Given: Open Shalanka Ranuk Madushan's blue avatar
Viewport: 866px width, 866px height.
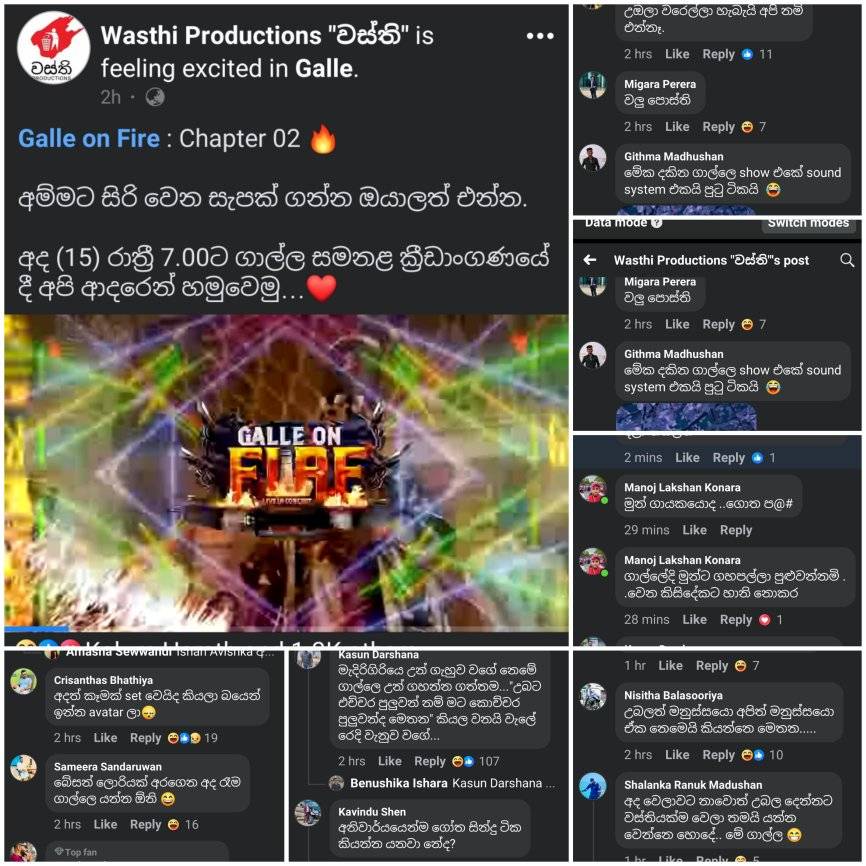Looking at the screenshot, I should [x=593, y=786].
